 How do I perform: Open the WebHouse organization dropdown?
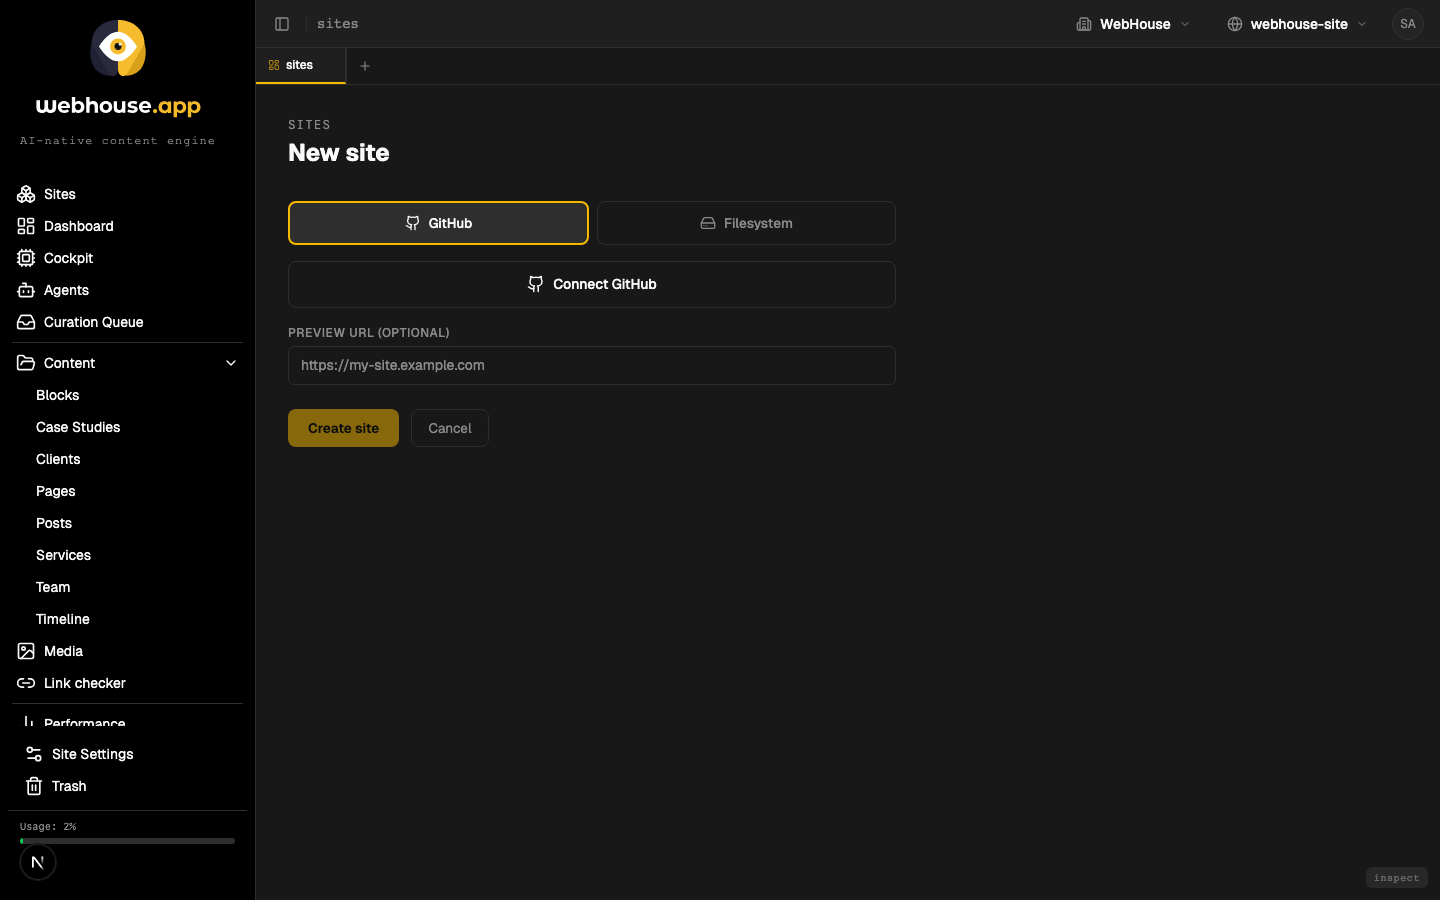pyautogui.click(x=1134, y=24)
